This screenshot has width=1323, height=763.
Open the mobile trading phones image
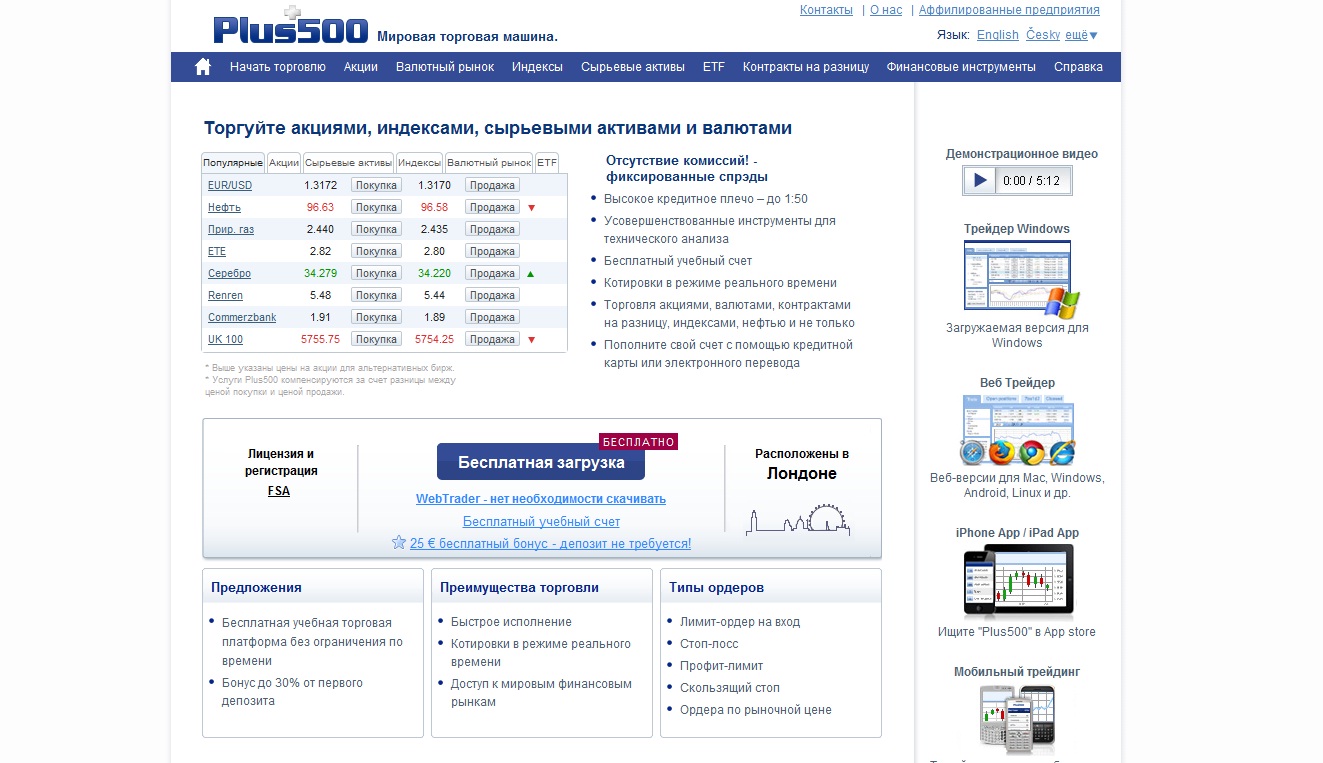tap(1016, 718)
